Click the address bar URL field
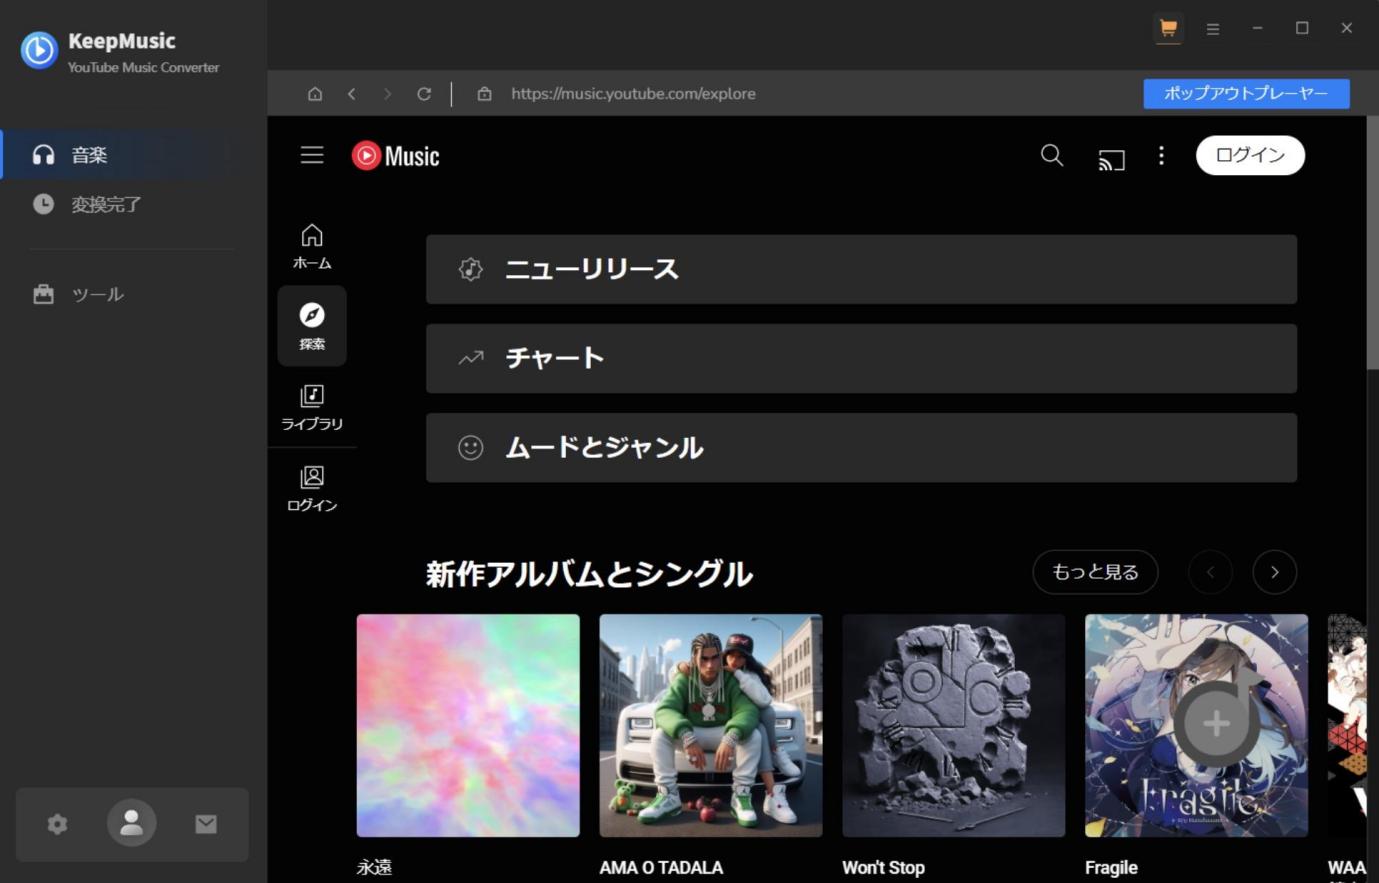Screen dimensions: 1379x883 point(634,94)
